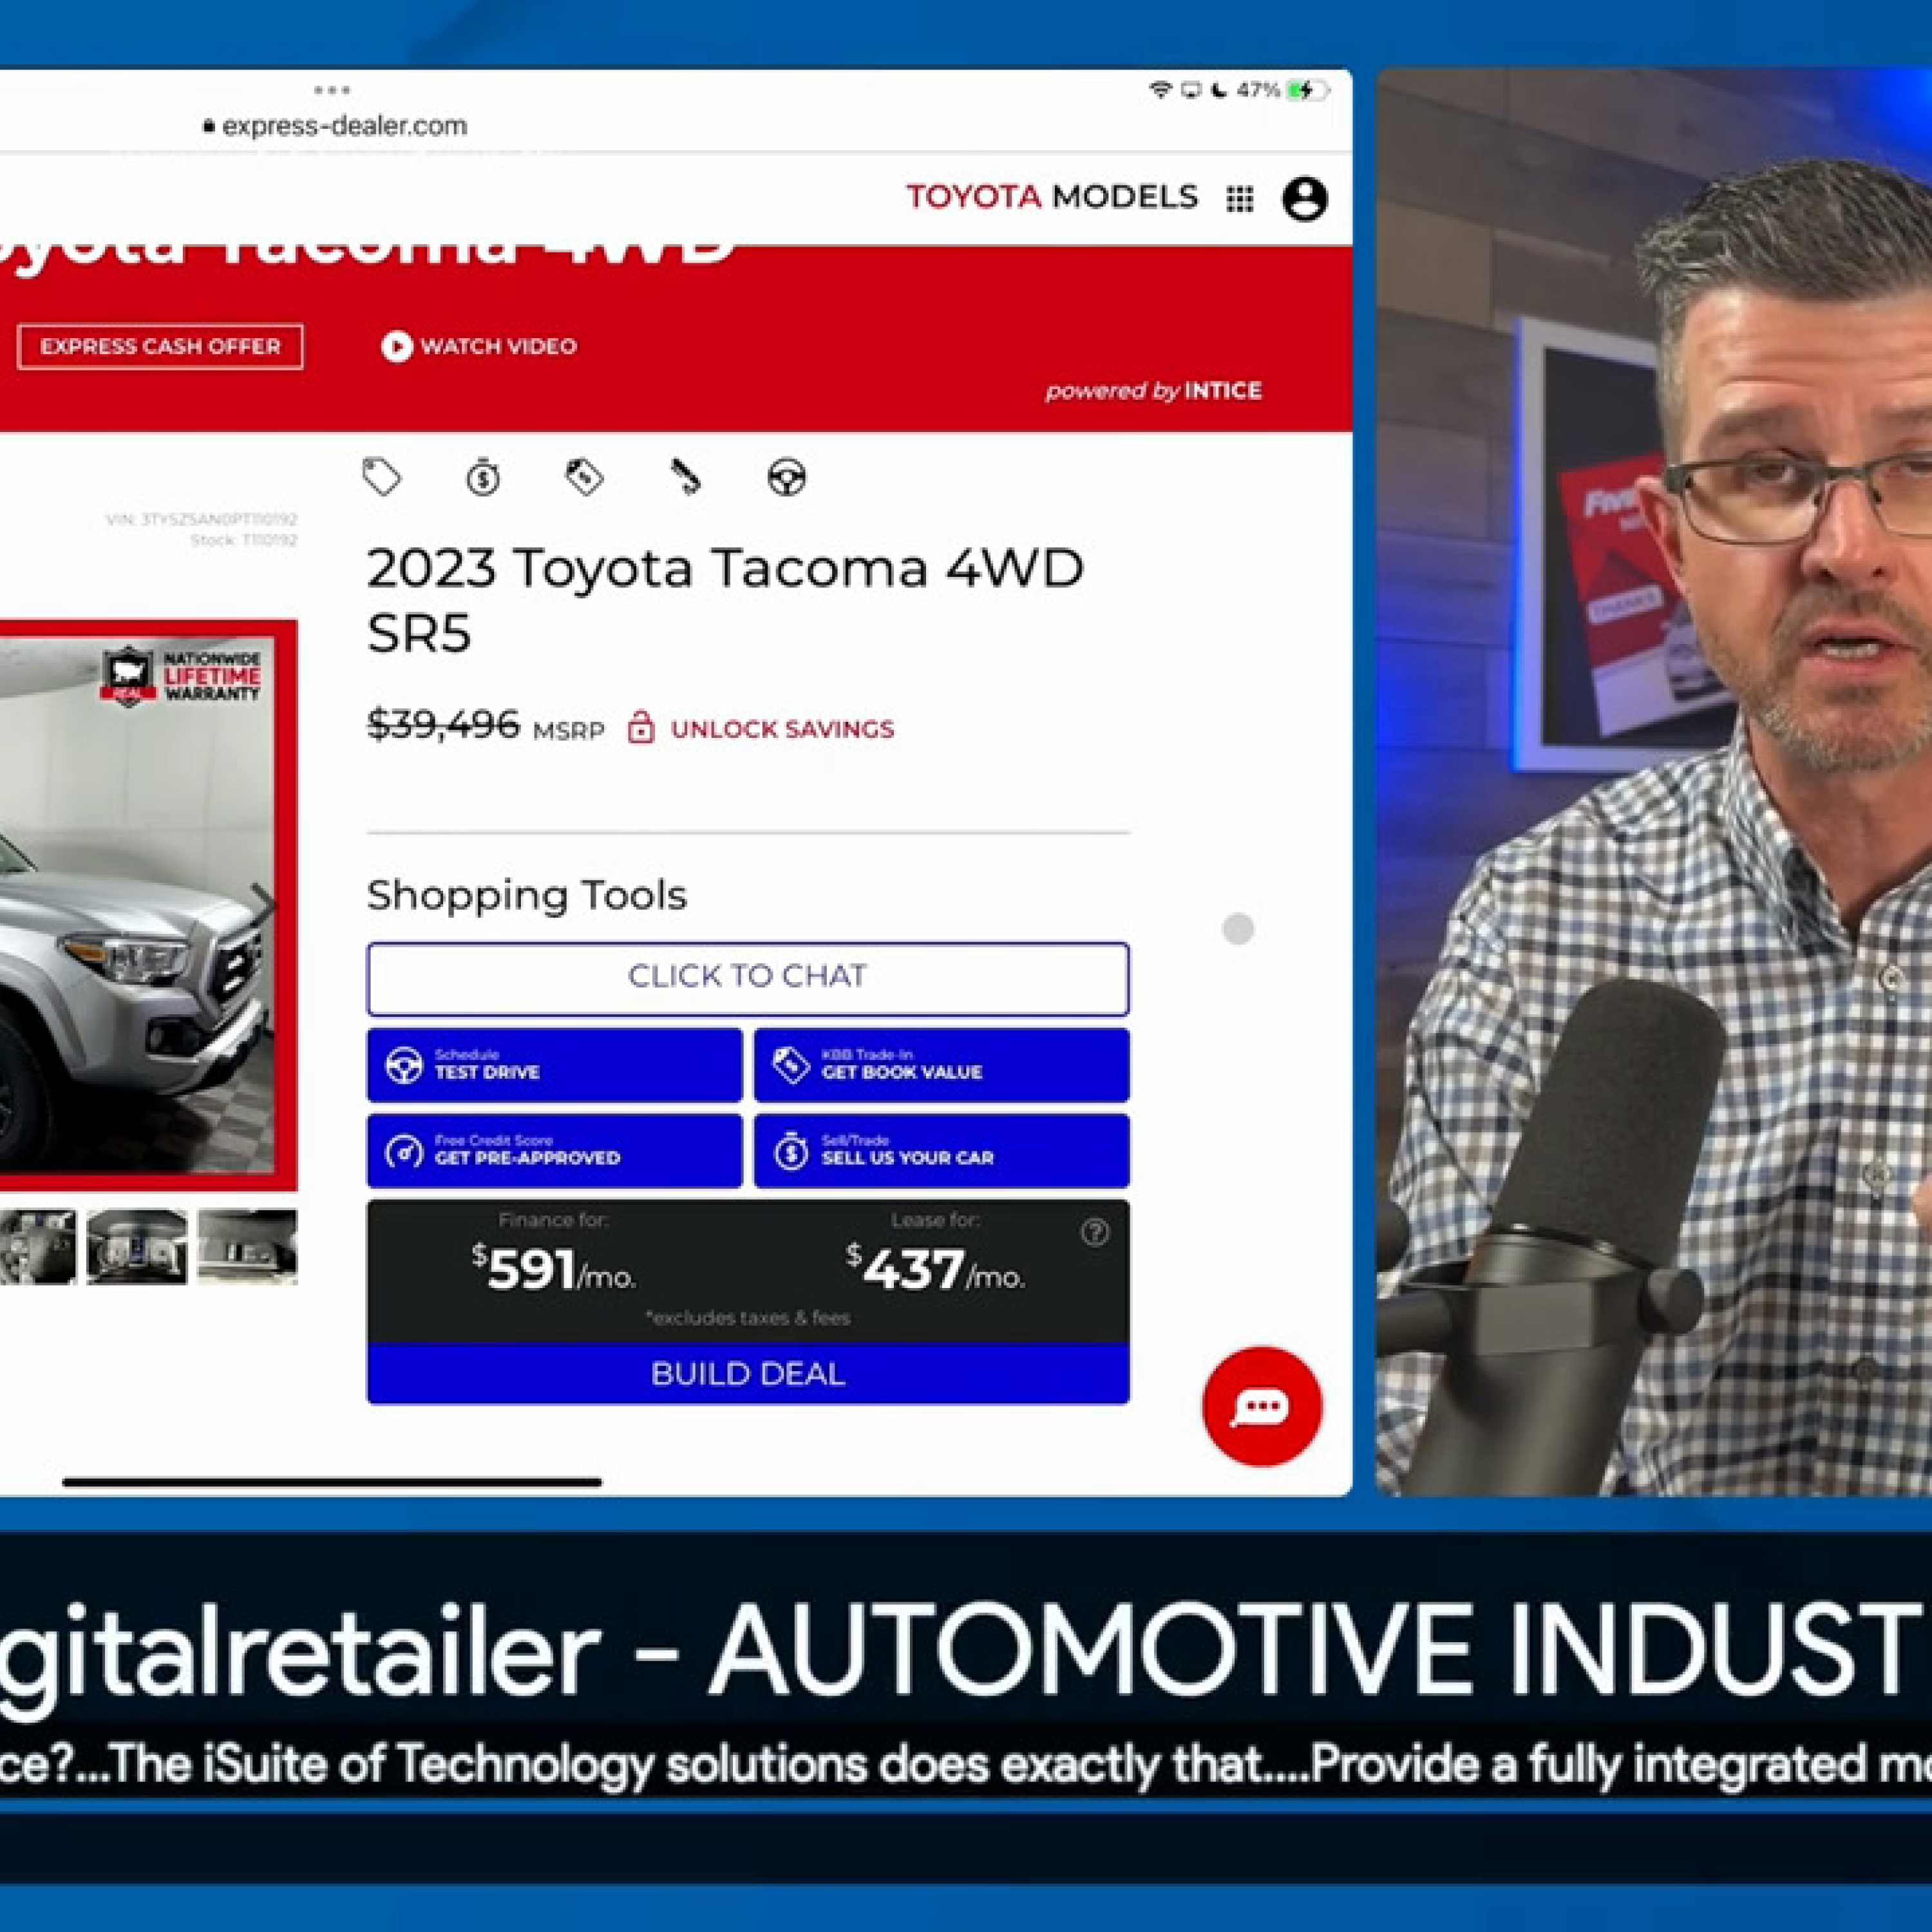The width and height of the screenshot is (1932, 1932).
Task: Click the 2023 Toyota Tacoma 4WD SR5 title
Action: click(x=725, y=600)
